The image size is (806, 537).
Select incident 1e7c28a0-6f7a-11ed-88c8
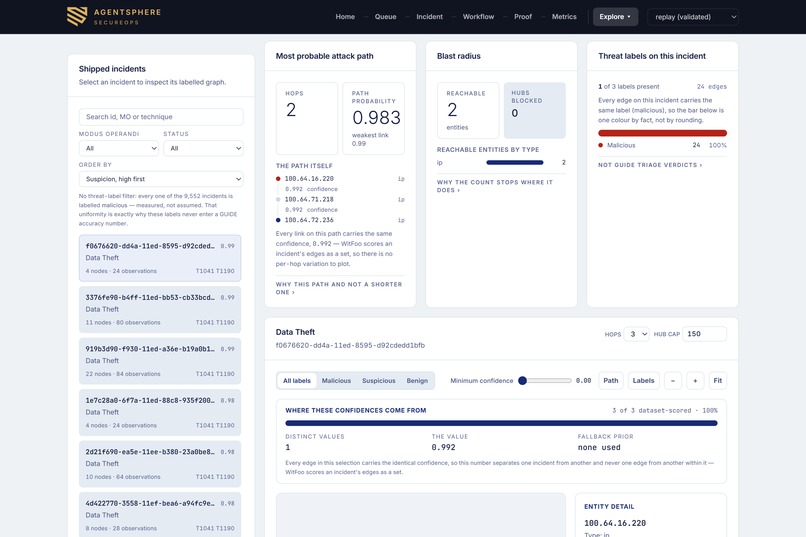pos(160,412)
